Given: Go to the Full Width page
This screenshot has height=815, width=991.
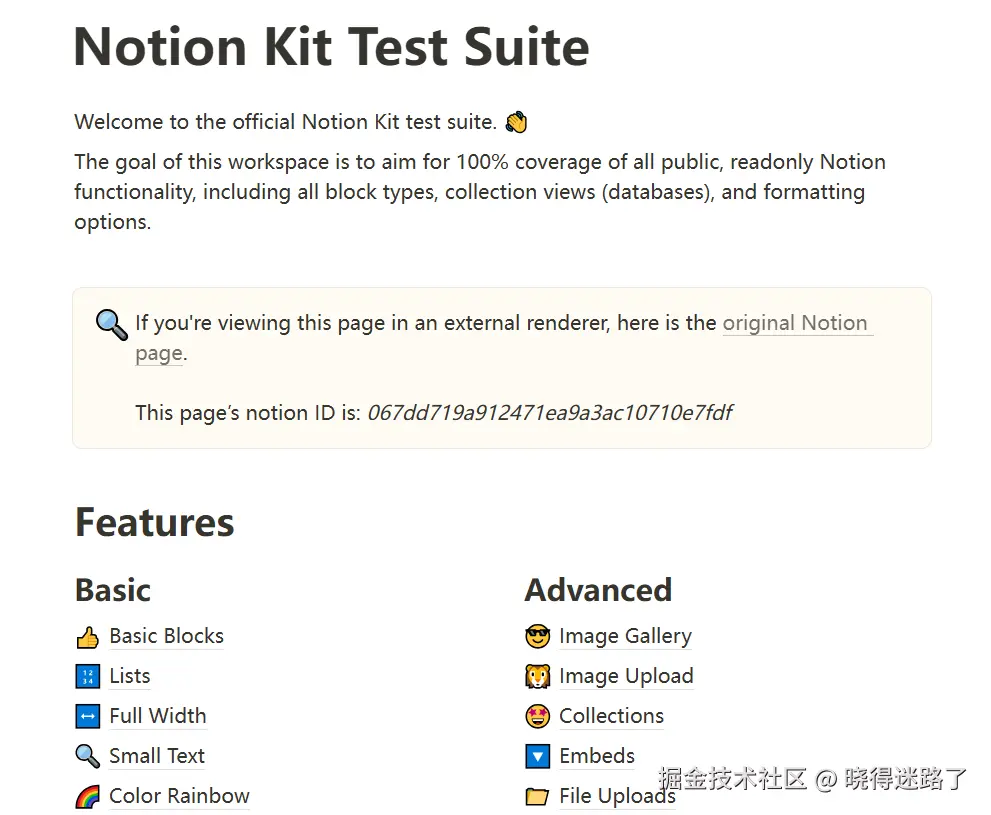Looking at the screenshot, I should tap(157, 716).
